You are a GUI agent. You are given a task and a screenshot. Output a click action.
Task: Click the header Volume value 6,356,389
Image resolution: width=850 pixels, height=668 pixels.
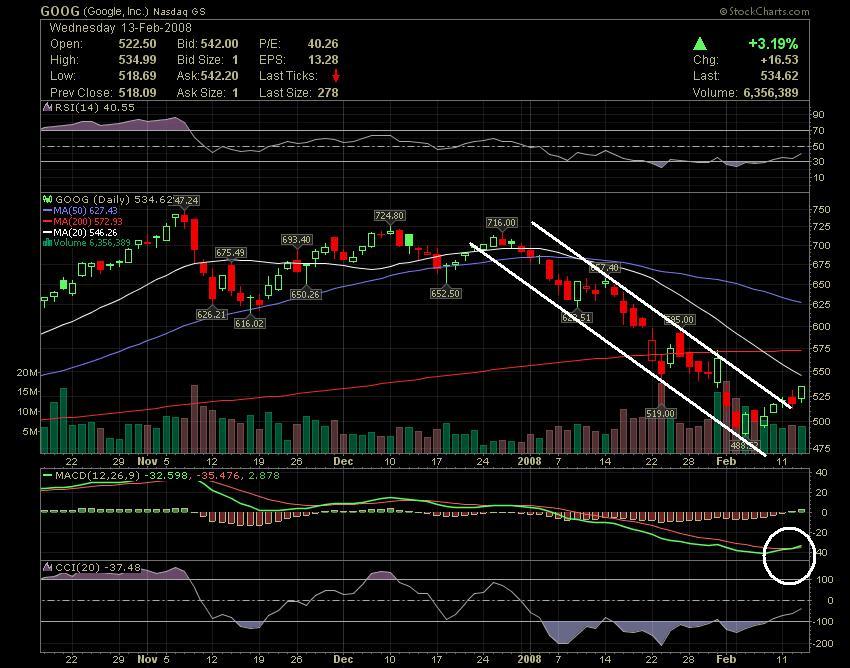[x=771, y=93]
